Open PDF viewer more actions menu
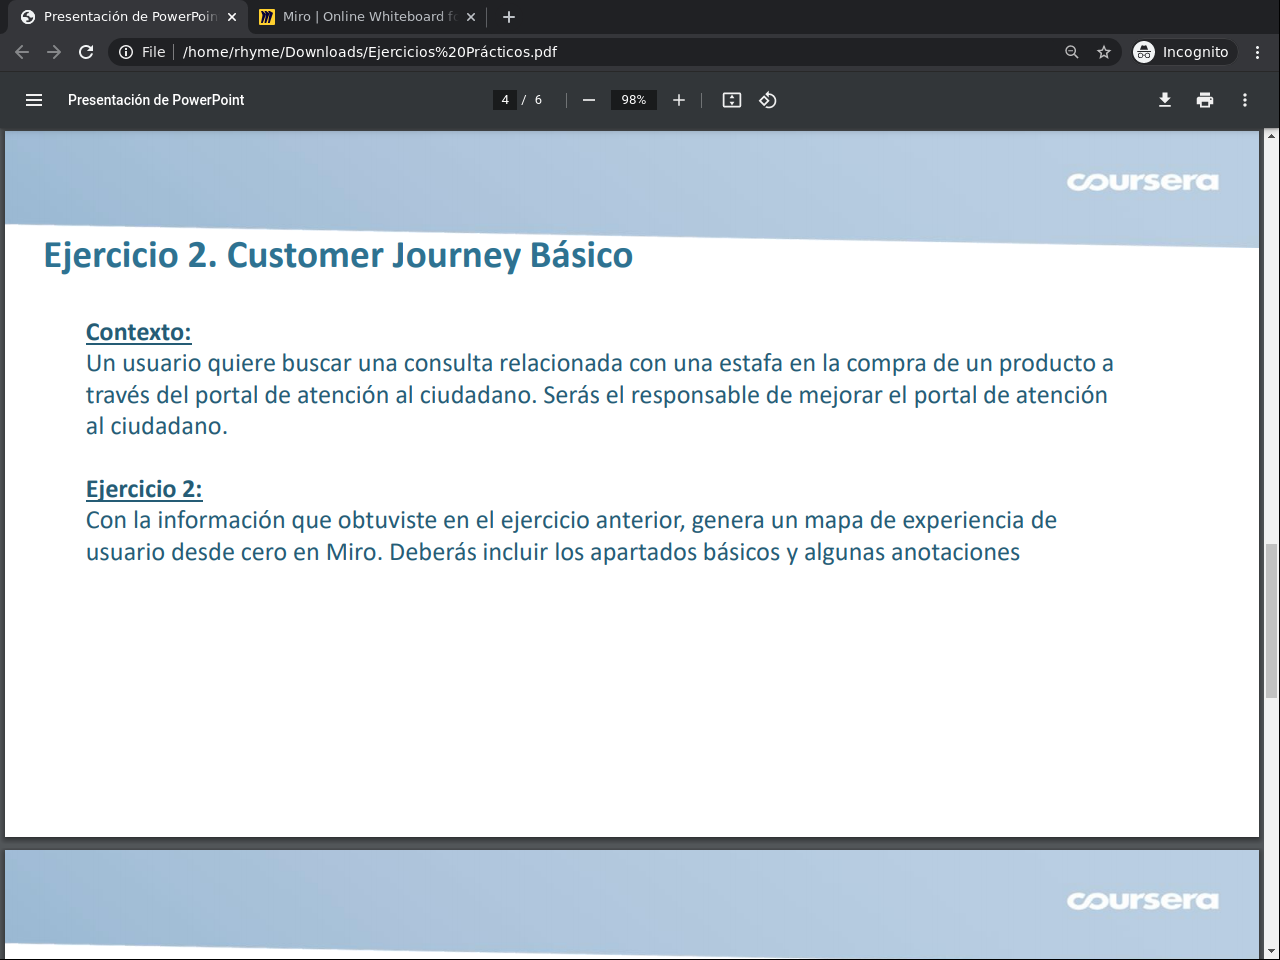 (1245, 100)
